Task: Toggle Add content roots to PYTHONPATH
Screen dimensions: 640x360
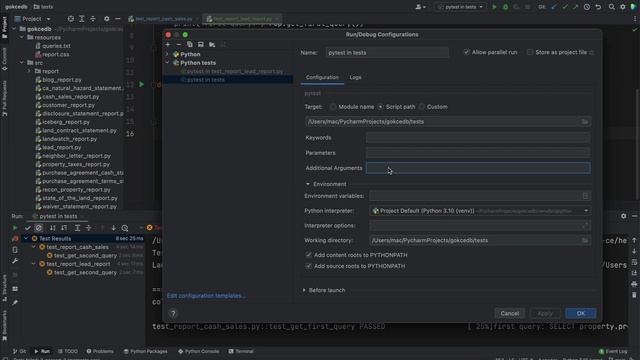Action: [x=309, y=255]
